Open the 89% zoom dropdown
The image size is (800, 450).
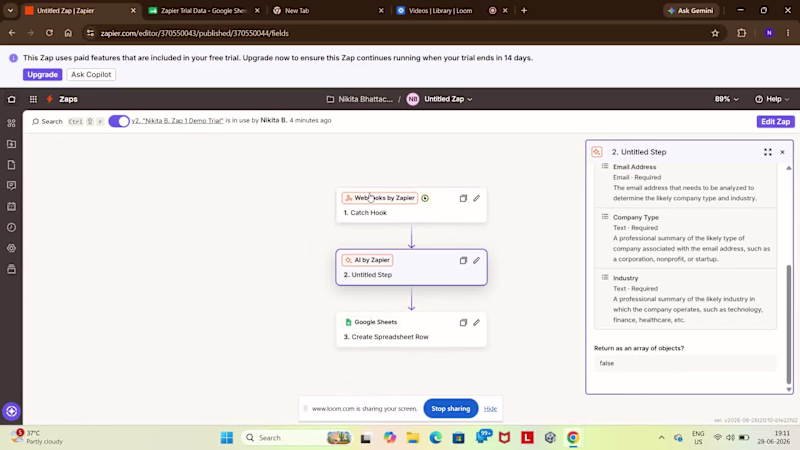pos(727,99)
